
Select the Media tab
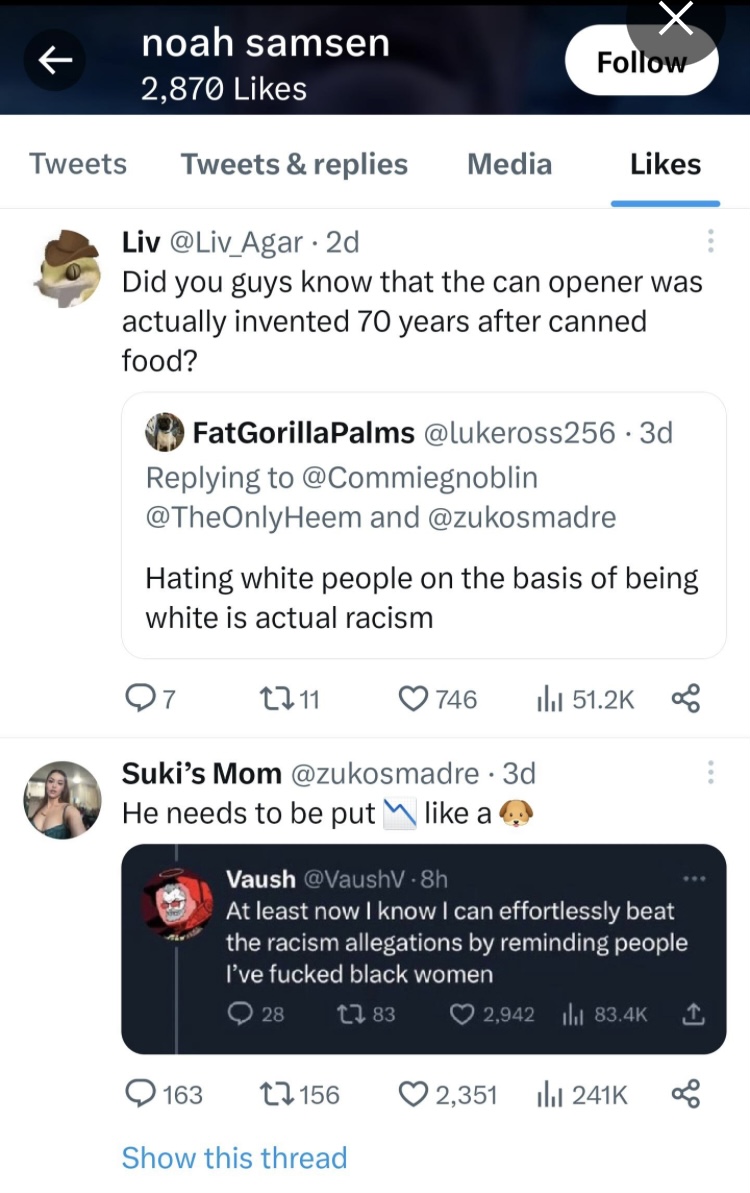509,164
